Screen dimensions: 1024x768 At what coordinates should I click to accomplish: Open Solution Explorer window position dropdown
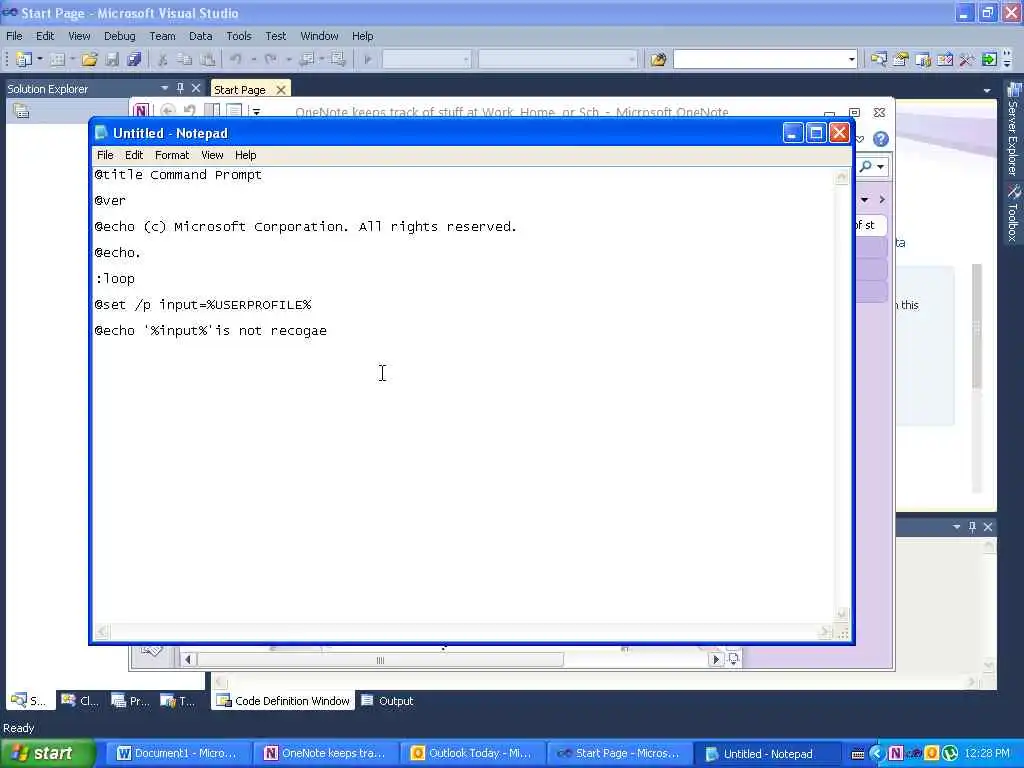pyautogui.click(x=165, y=88)
